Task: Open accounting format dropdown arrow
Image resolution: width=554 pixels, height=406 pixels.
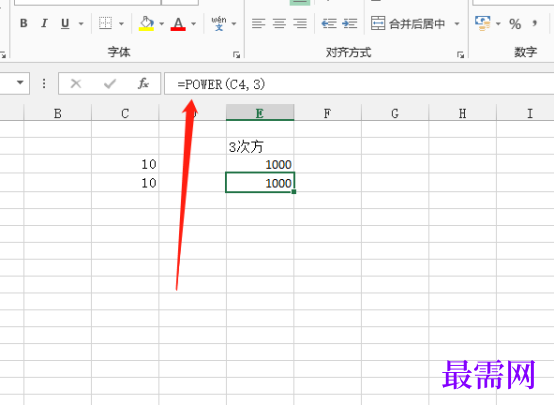Action: click(x=498, y=24)
